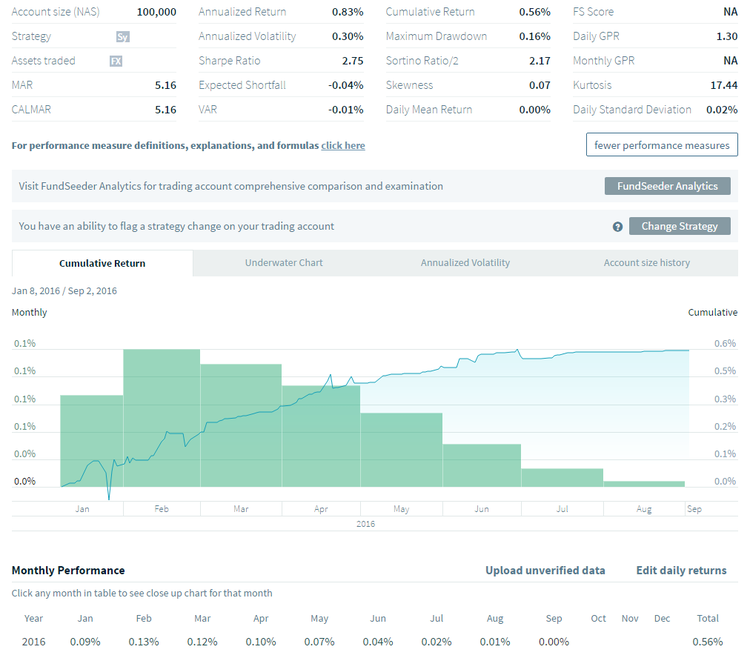Select the Annualized Volatility tab
This screenshot has width=750, height=658.
click(465, 263)
